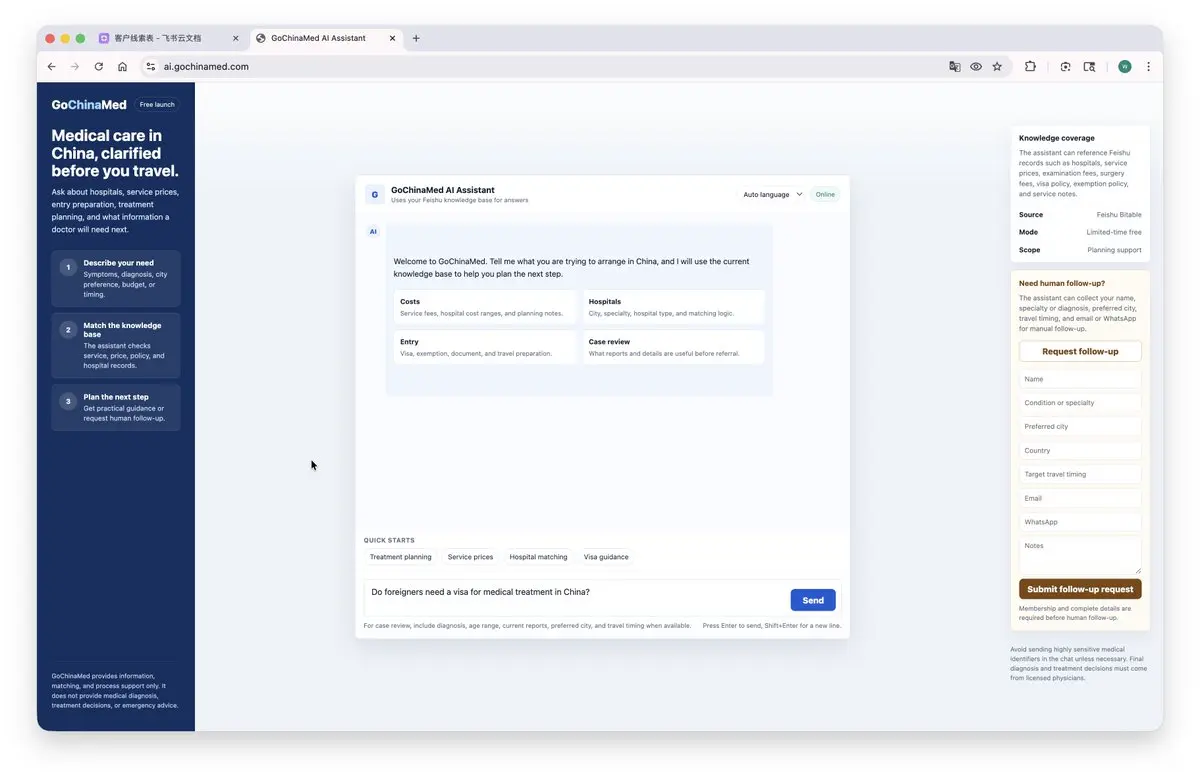Click the 'Need human follow-up?' heading
The width and height of the screenshot is (1200, 780).
click(1062, 283)
